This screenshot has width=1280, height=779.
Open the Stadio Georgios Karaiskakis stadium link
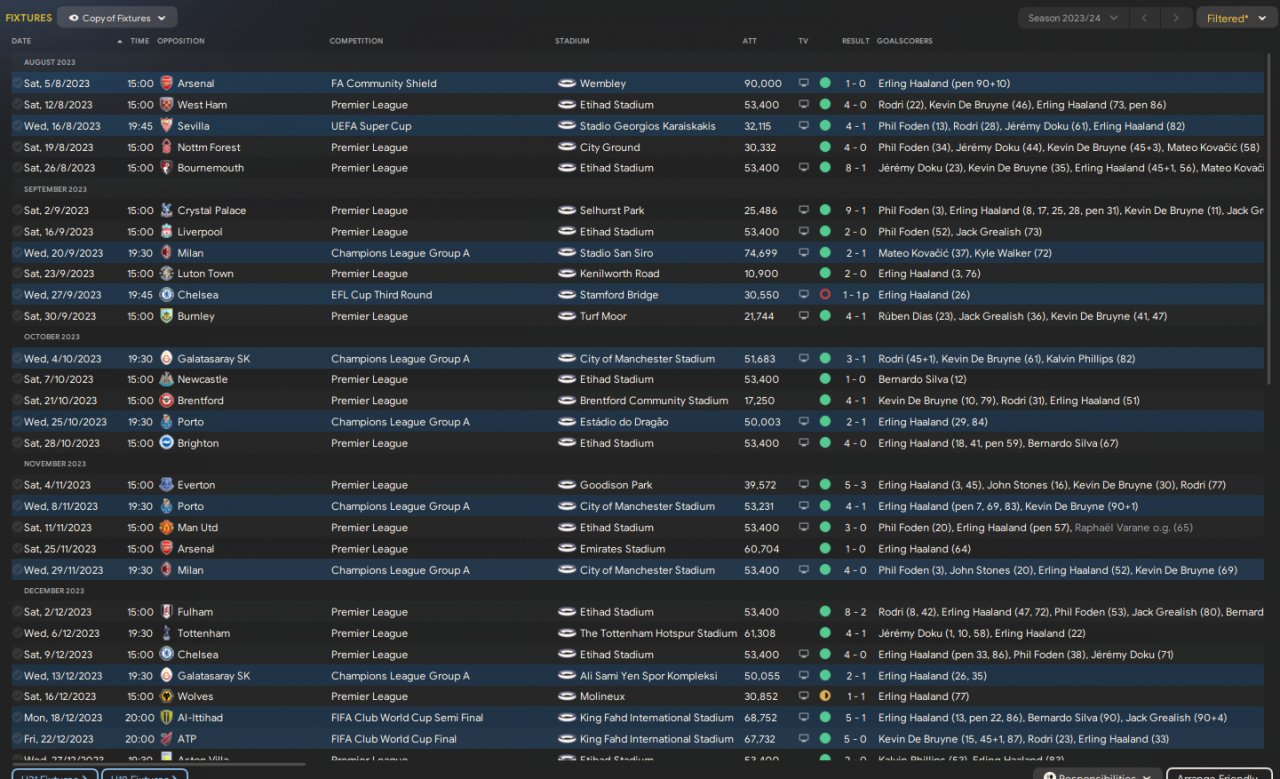click(647, 126)
